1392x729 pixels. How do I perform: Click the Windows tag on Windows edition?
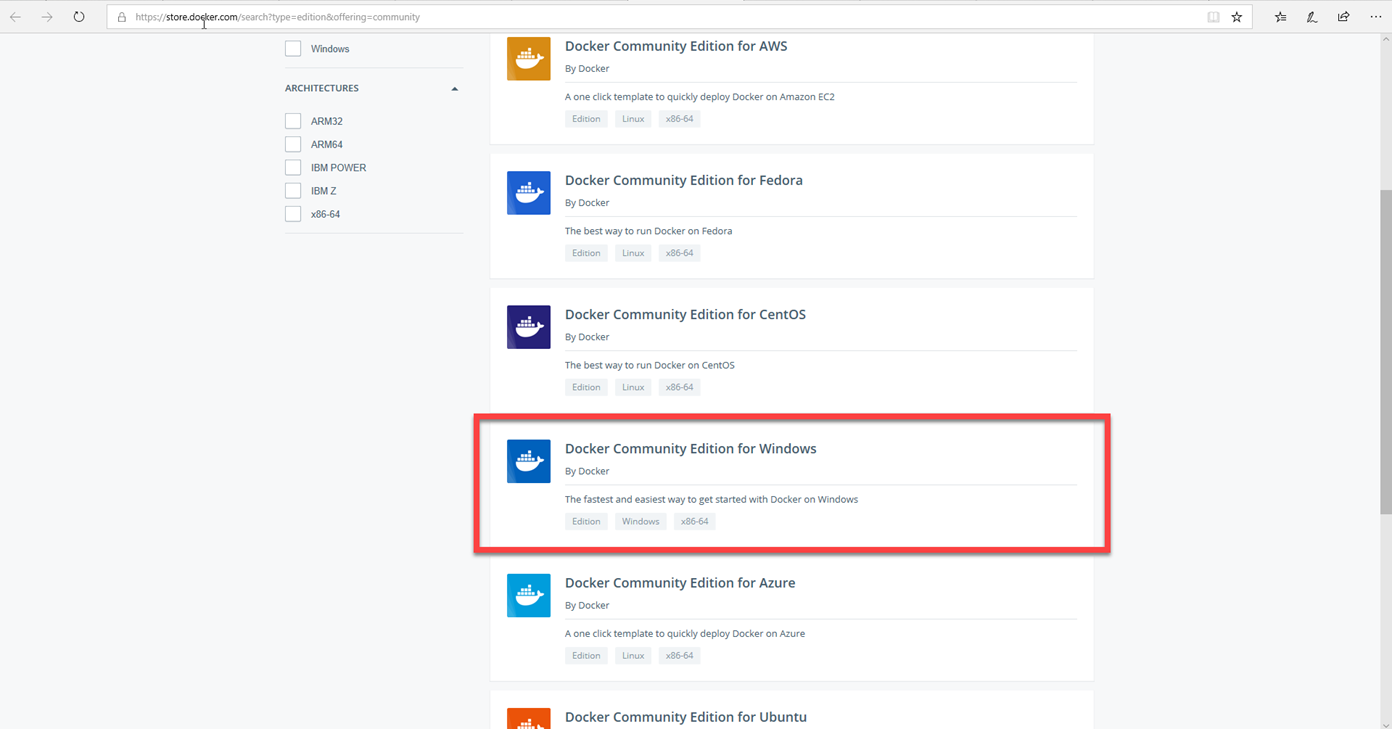pos(641,521)
